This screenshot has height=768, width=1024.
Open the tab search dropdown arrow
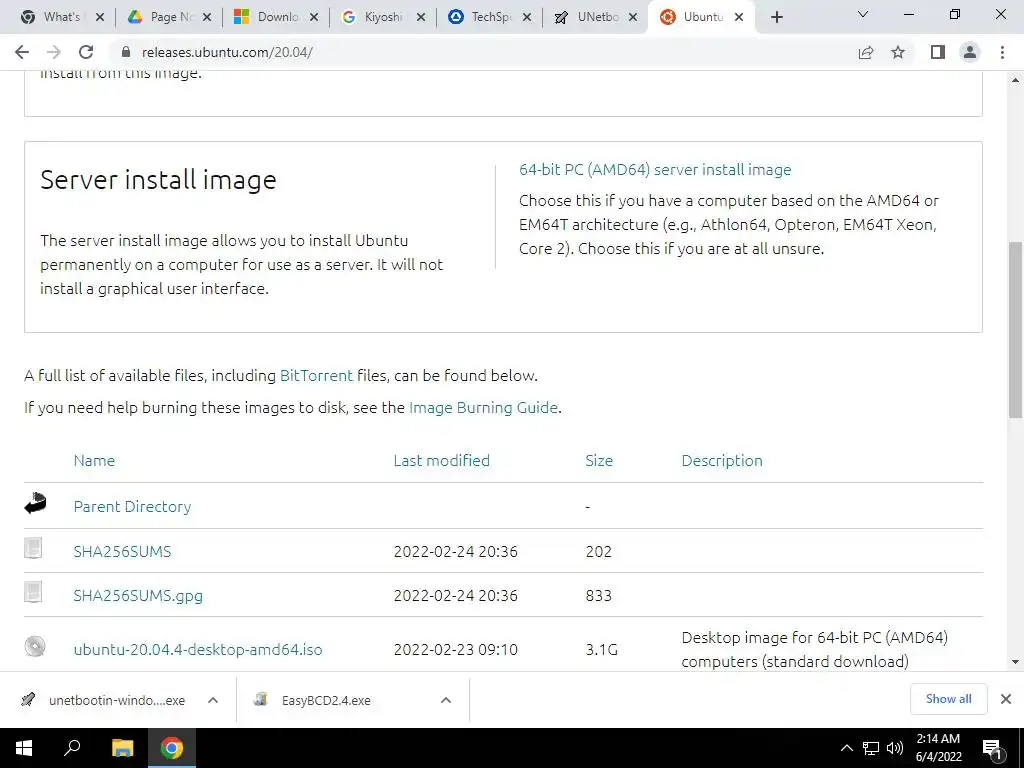coord(863,14)
